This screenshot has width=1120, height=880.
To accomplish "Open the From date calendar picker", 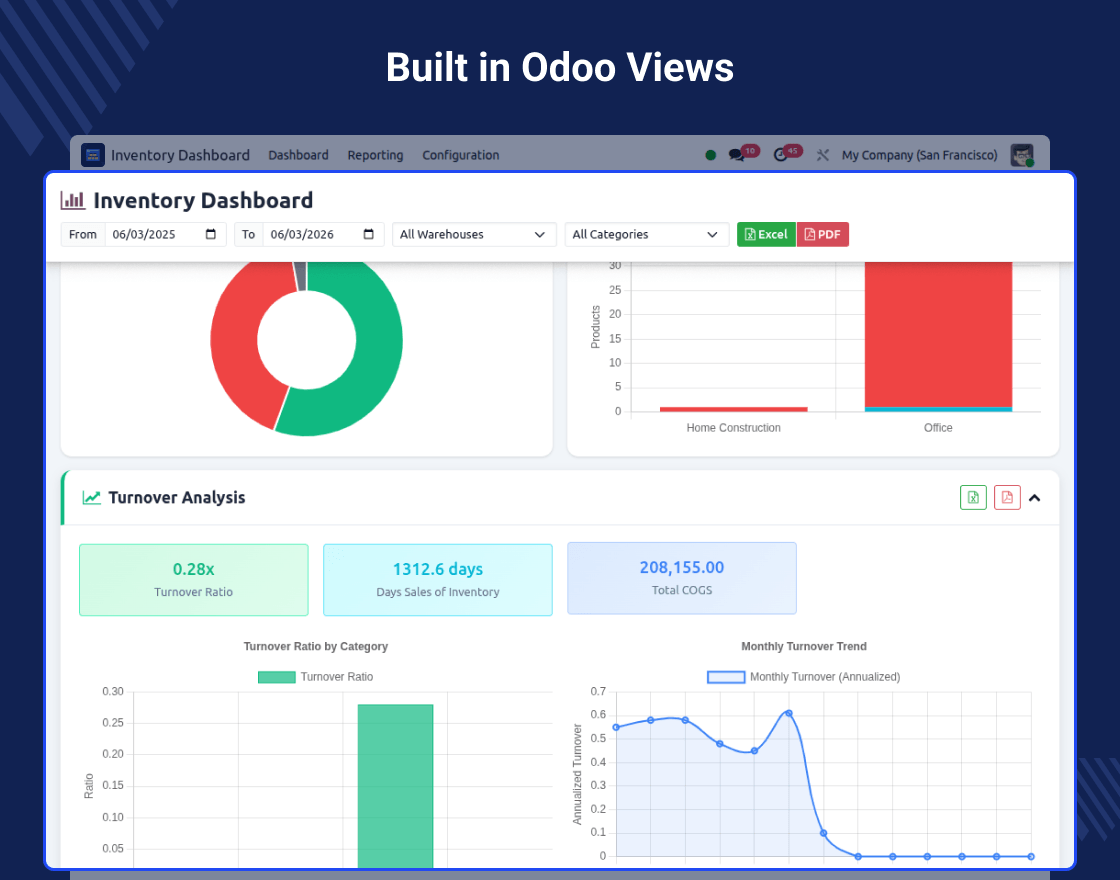I will pos(211,234).
